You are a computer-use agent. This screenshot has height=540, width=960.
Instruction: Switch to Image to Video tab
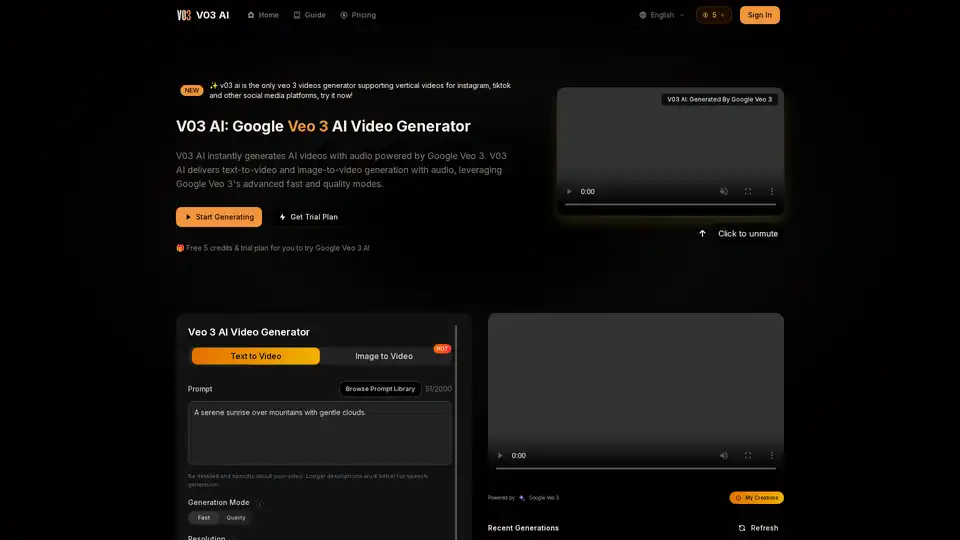pyautogui.click(x=384, y=356)
